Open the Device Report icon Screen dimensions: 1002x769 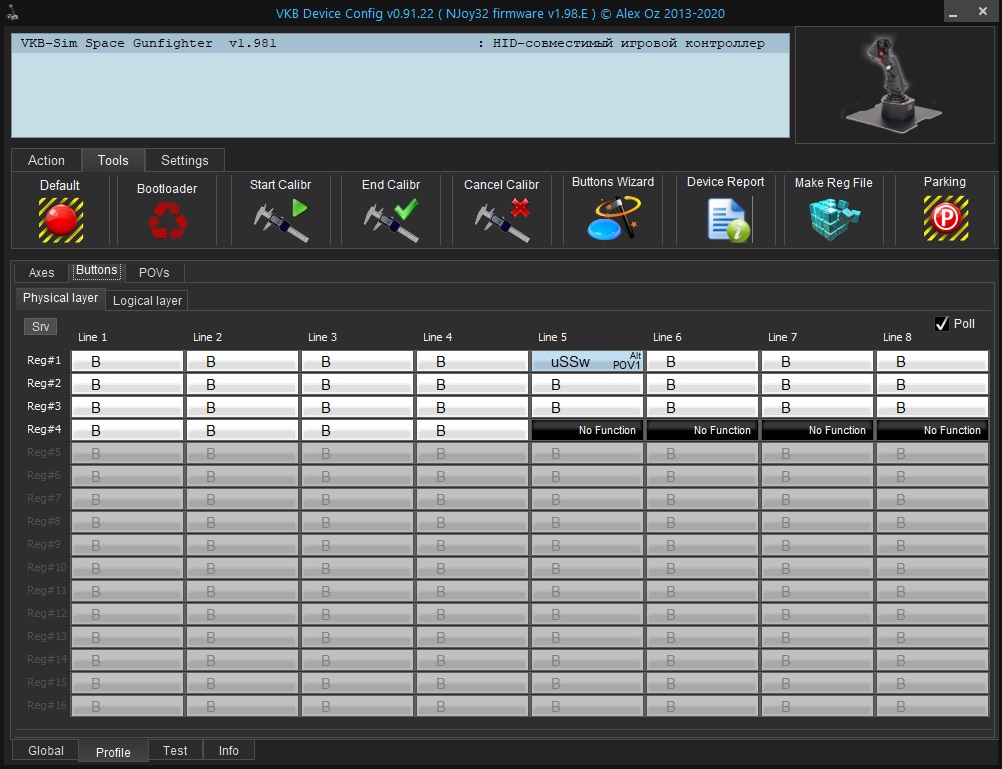(728, 220)
